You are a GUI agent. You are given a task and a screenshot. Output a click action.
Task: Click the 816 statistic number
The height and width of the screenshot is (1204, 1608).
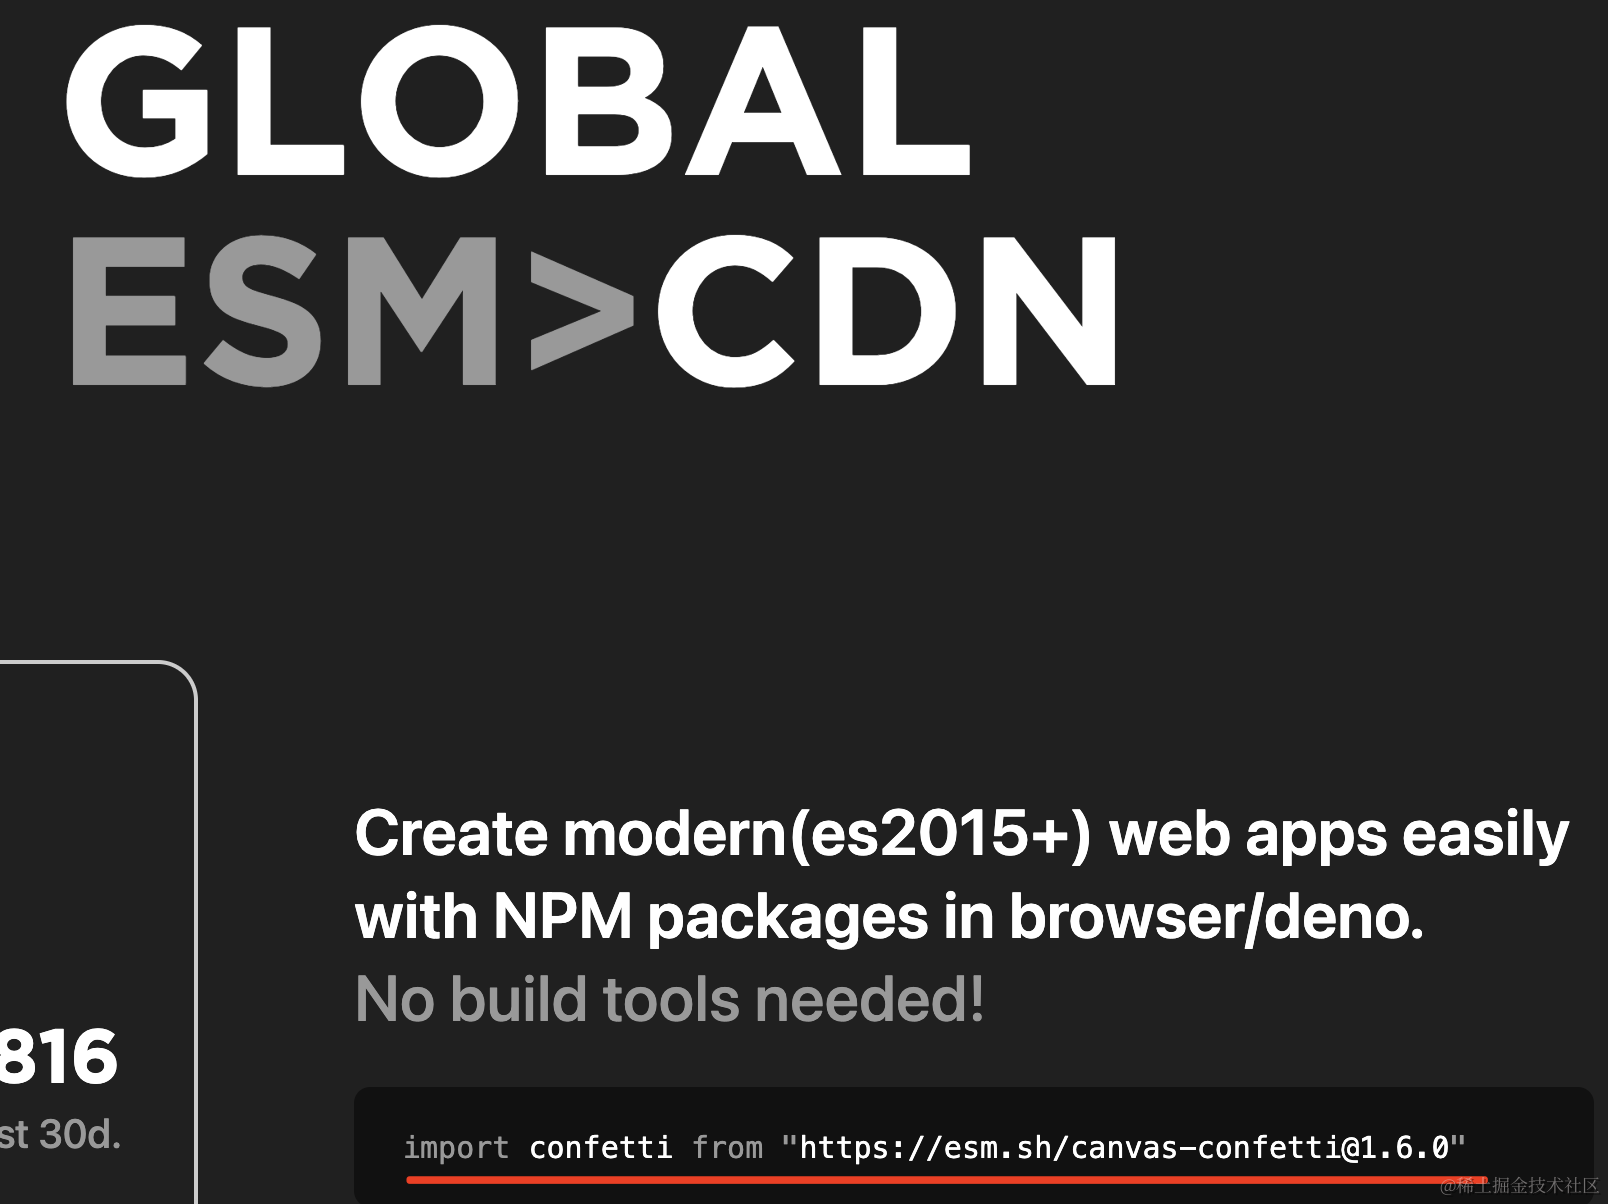[59, 1056]
